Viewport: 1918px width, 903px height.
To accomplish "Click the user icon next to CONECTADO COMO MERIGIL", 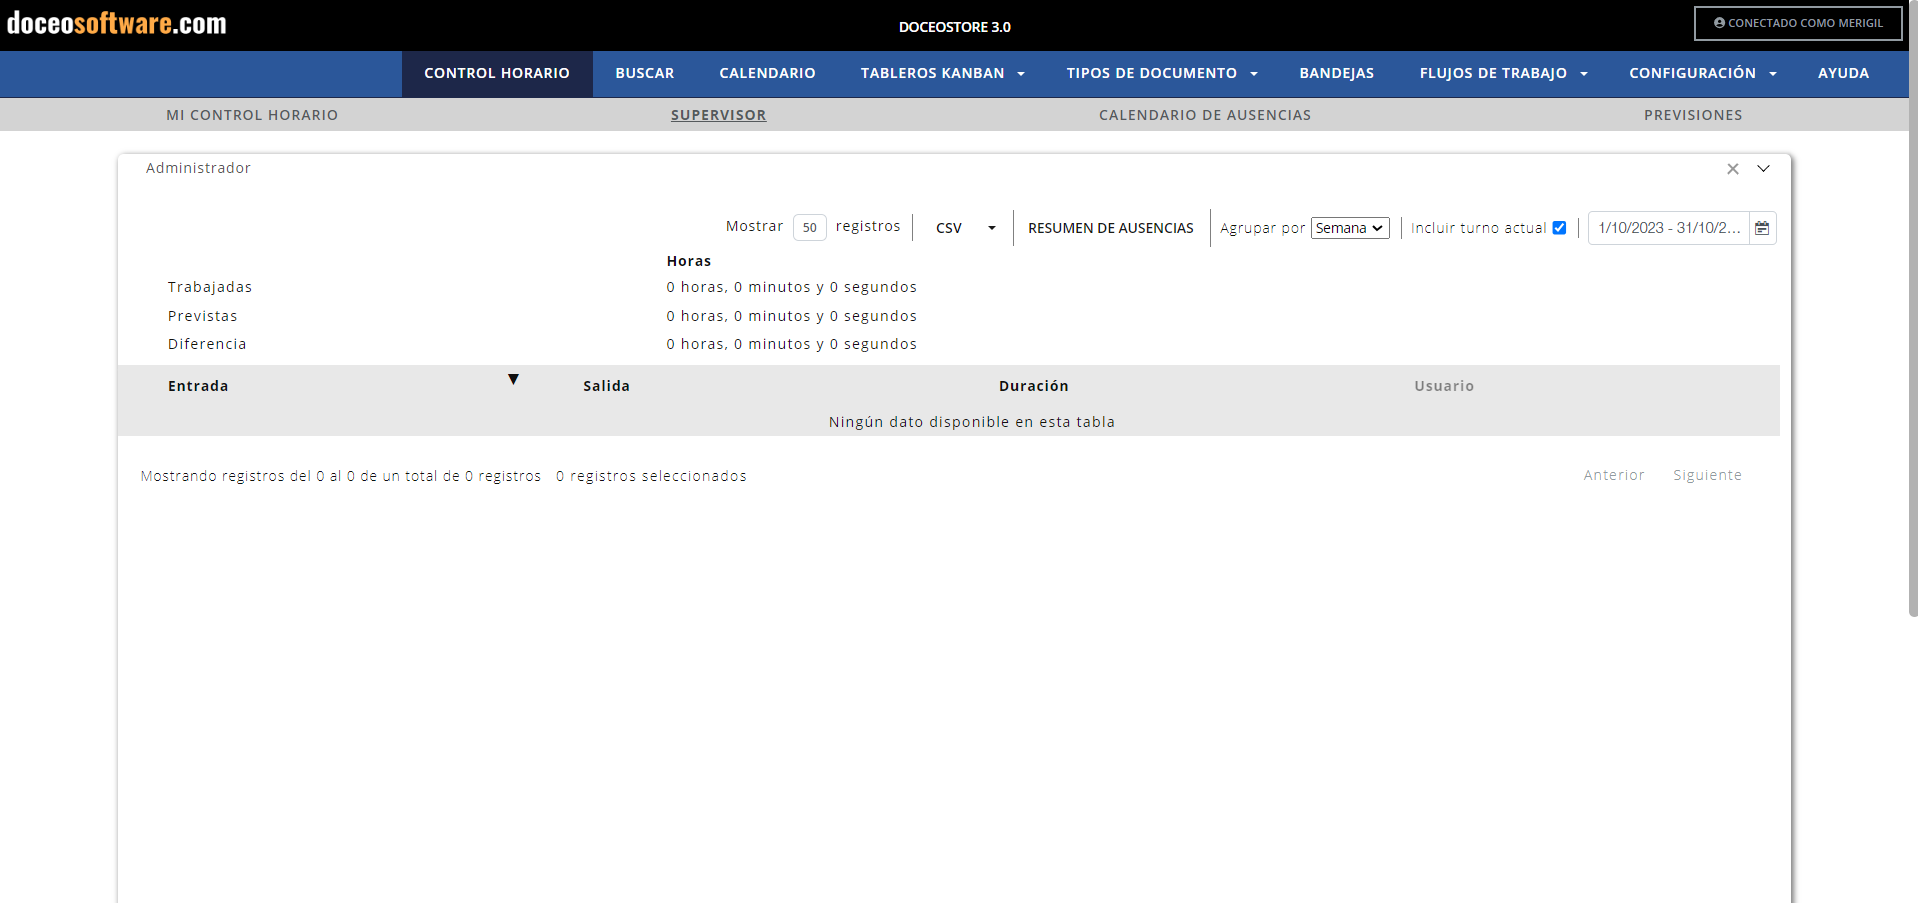I will point(1718,22).
